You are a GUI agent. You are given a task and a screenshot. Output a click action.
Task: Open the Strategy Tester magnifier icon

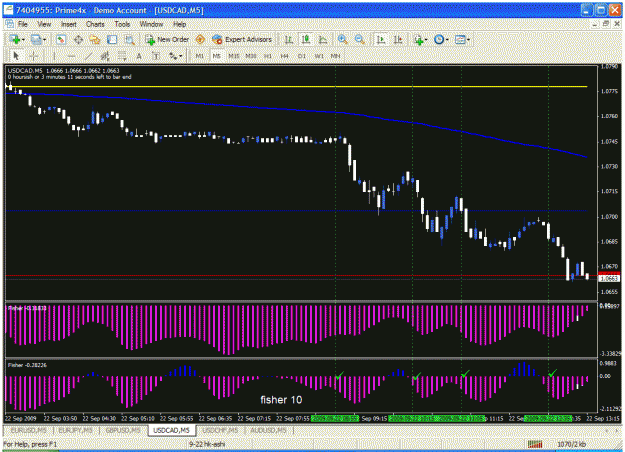coord(129,39)
